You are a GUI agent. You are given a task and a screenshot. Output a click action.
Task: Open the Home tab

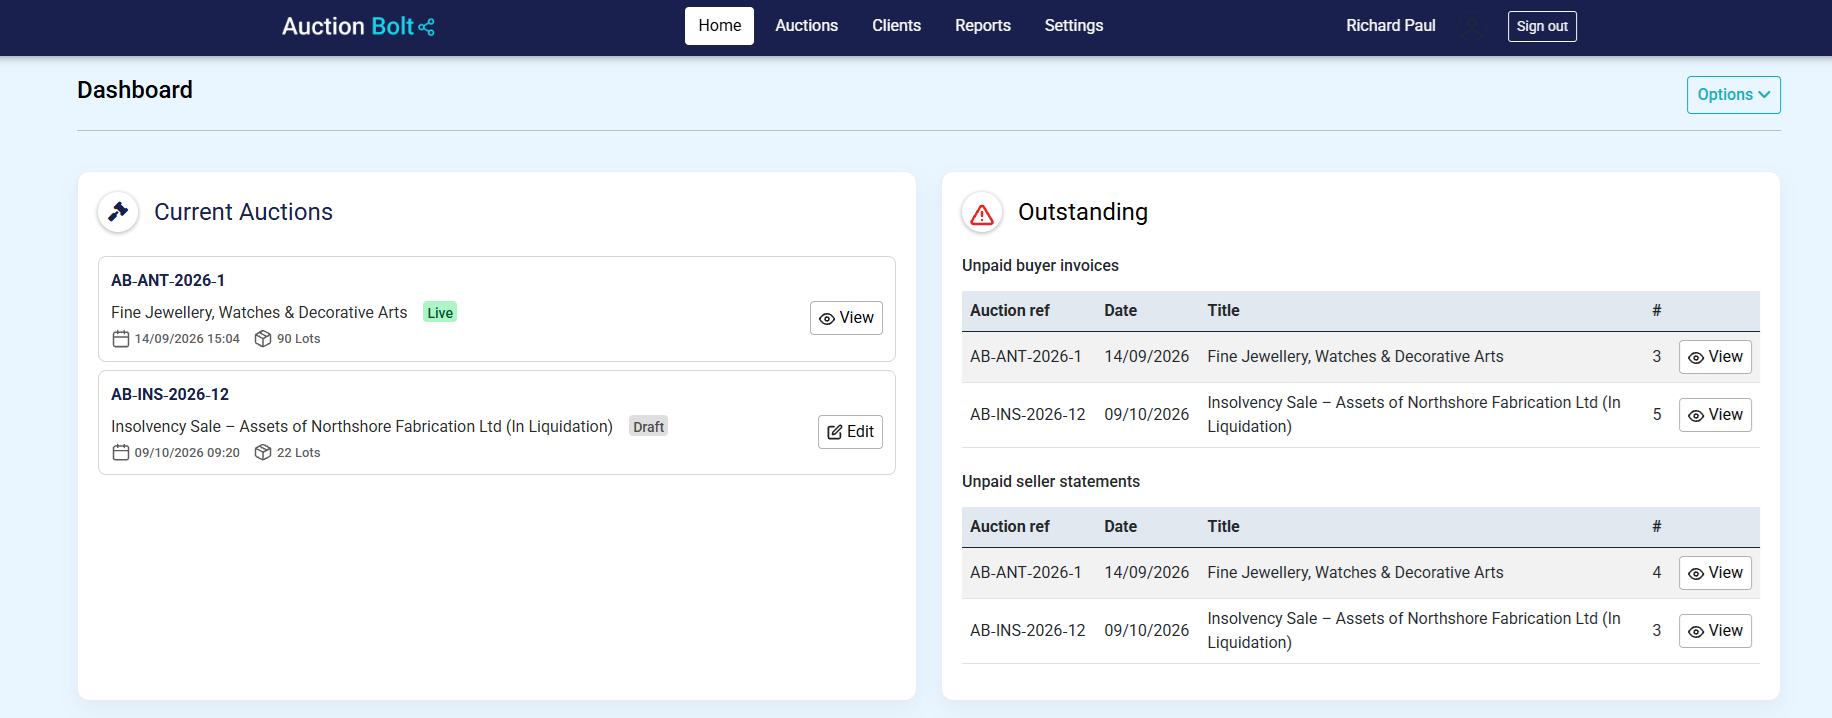(719, 26)
